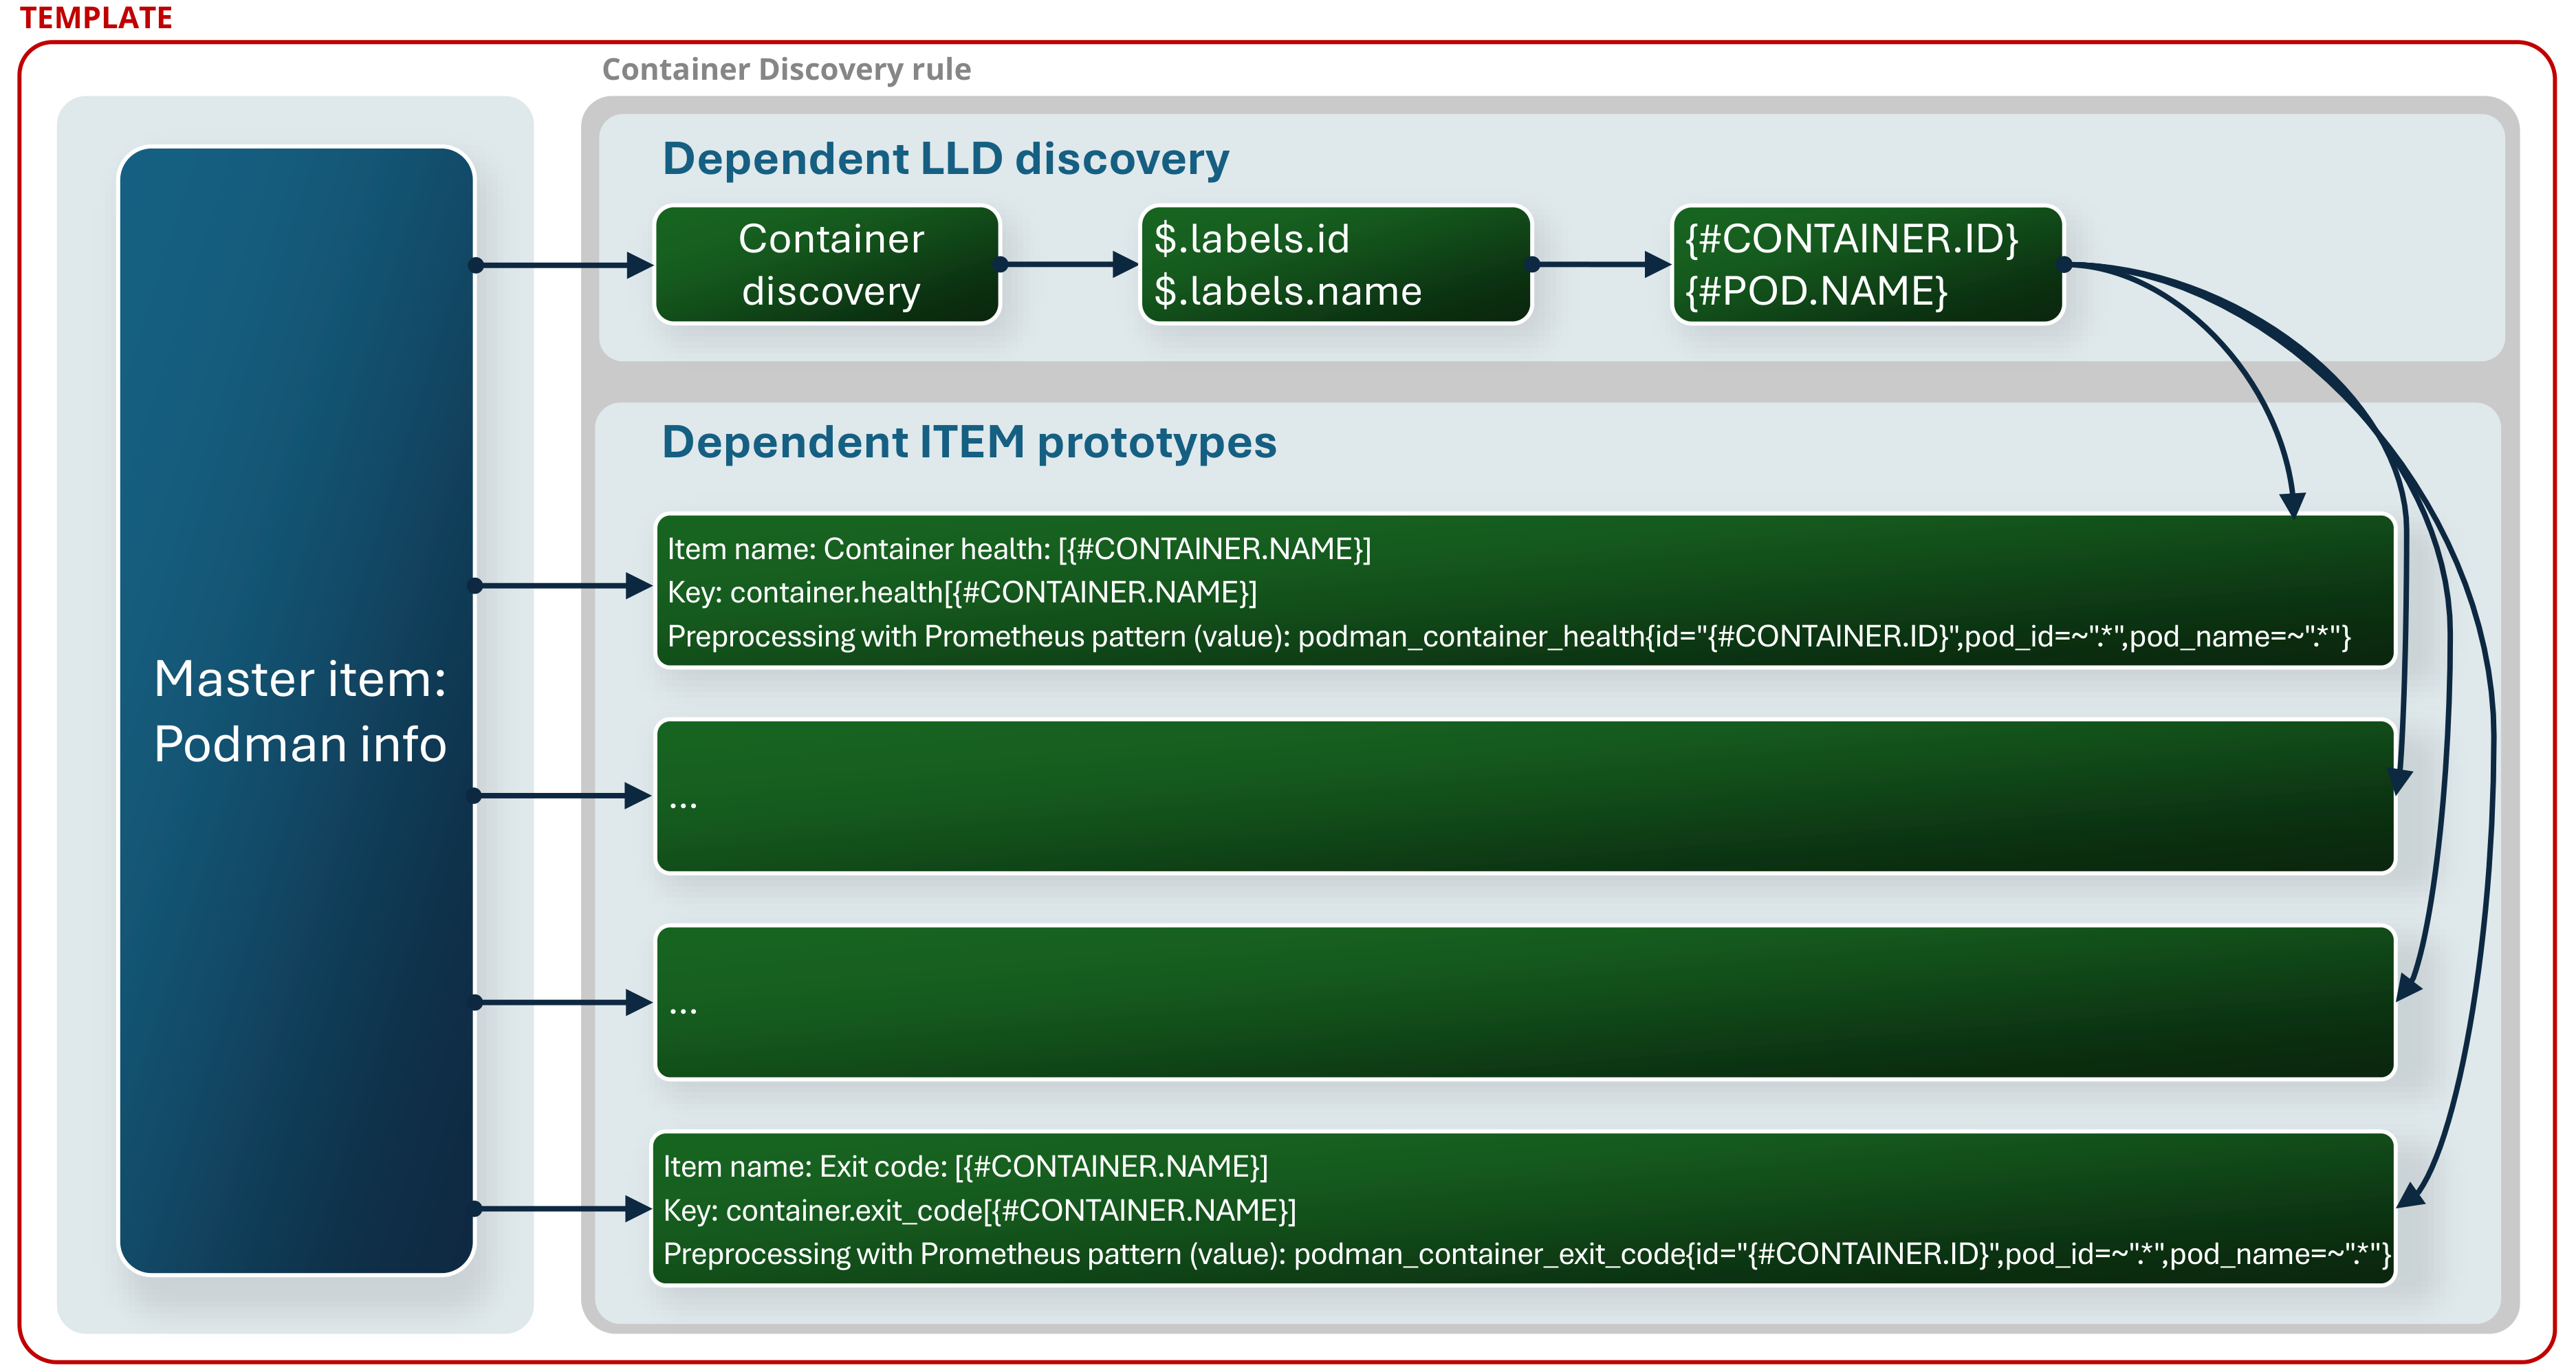Screen dimensions: 2576x1372
Task: Click the podman_container_health Prometheus pattern line
Action: point(1509,637)
